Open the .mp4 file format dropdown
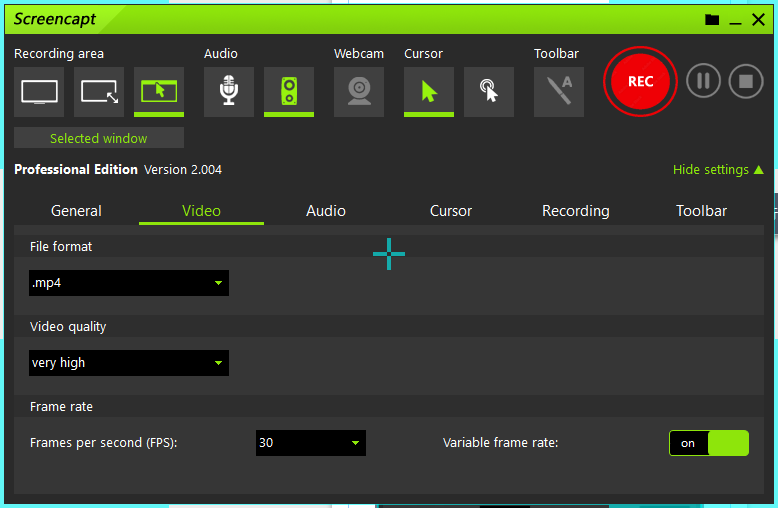Screen dimensions: 778x508 (129, 283)
